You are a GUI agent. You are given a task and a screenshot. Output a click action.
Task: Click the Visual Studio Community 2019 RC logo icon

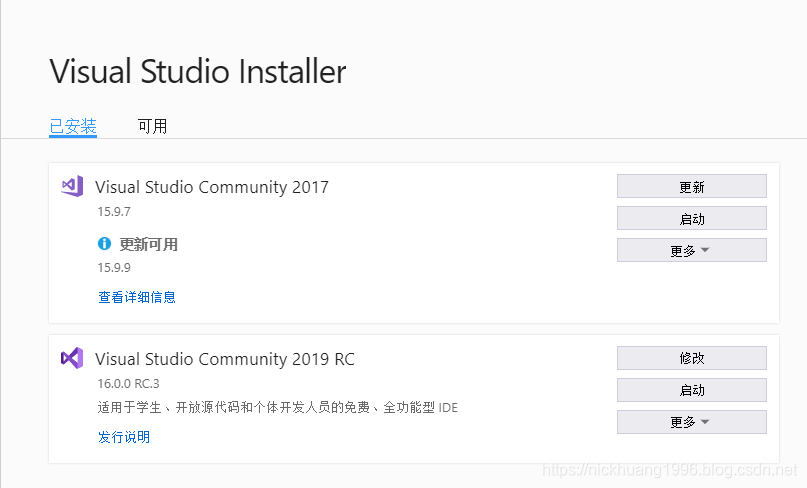(x=72, y=358)
